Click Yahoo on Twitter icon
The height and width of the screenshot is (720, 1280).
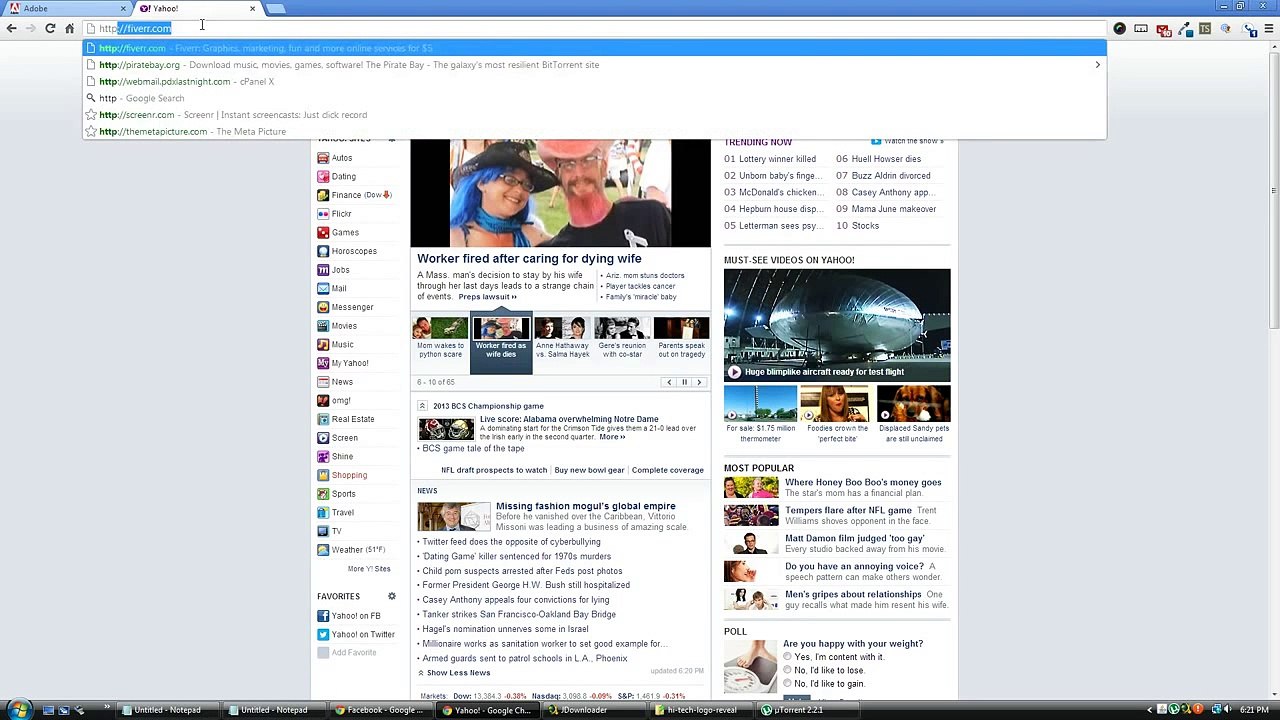point(323,634)
